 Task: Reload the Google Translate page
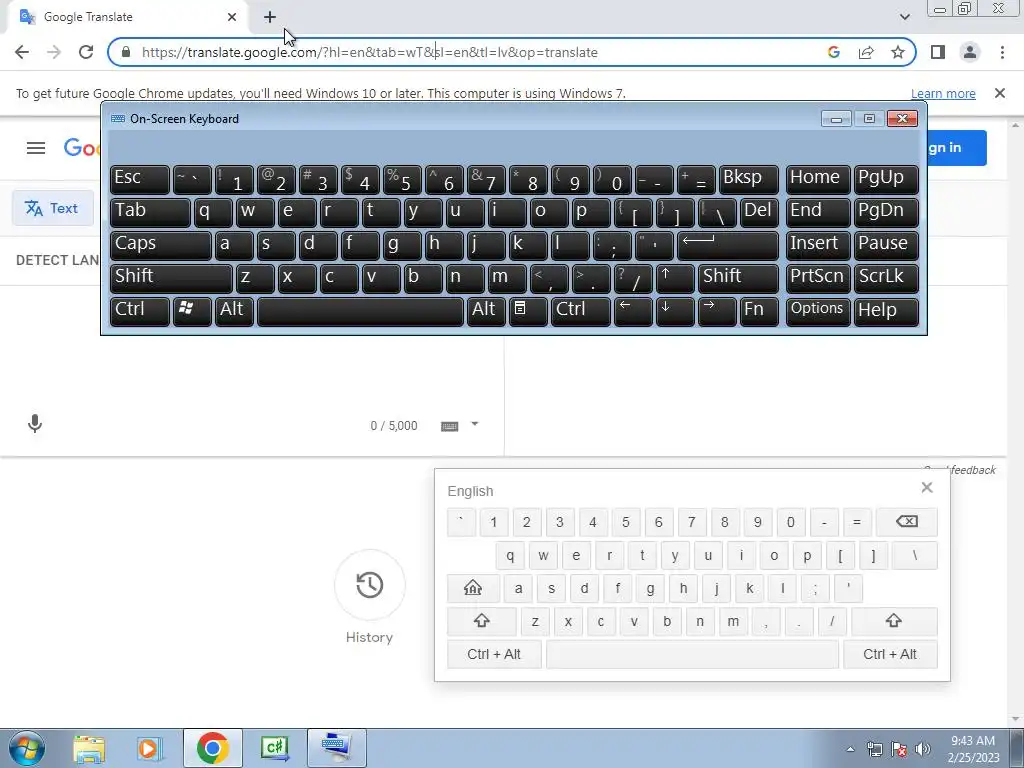click(x=86, y=52)
